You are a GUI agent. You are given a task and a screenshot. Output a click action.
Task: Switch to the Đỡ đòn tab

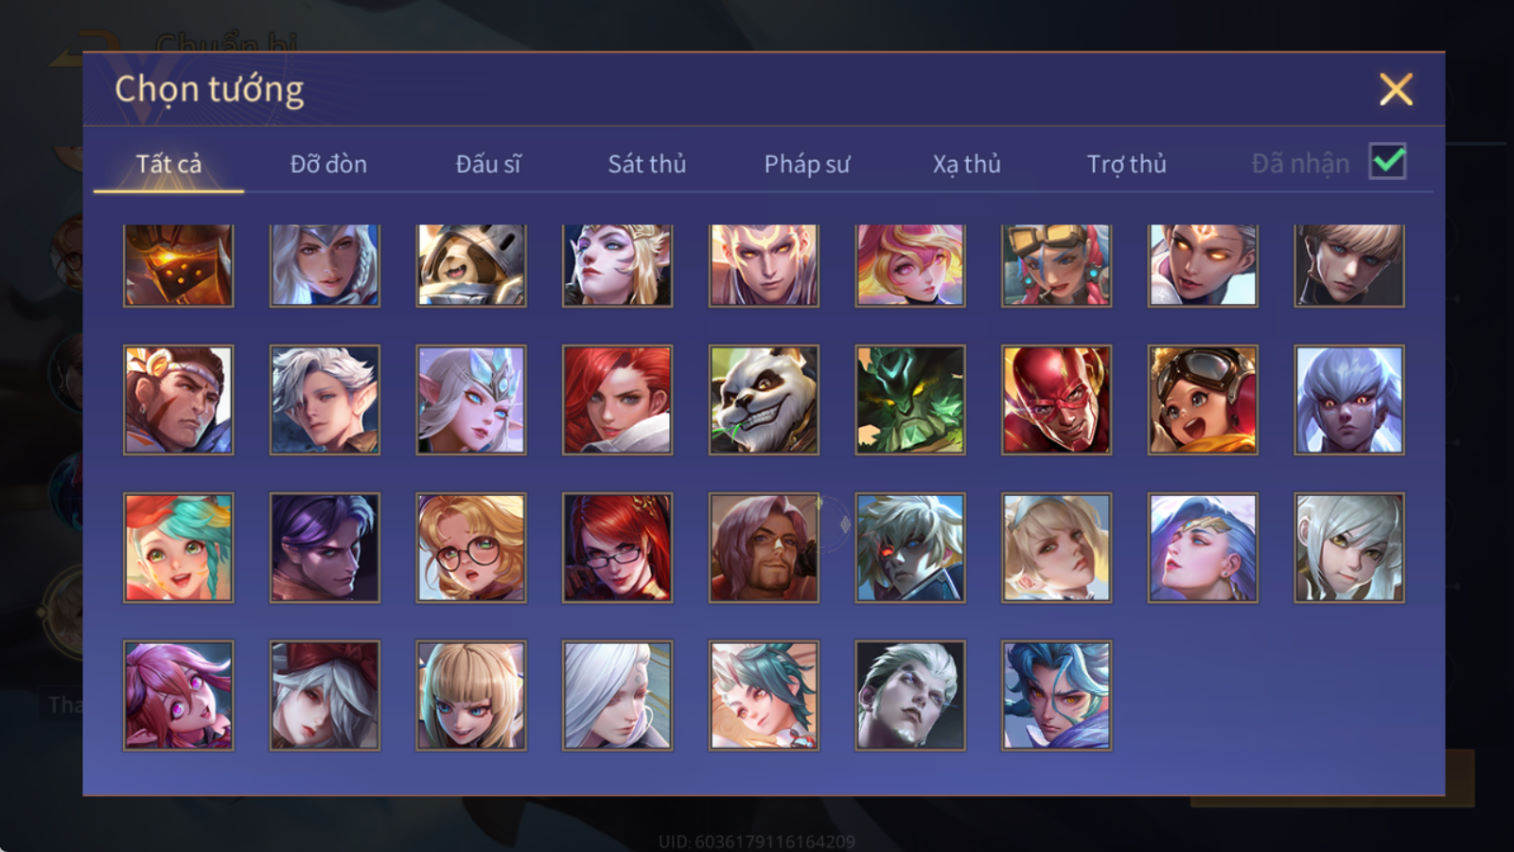(328, 164)
